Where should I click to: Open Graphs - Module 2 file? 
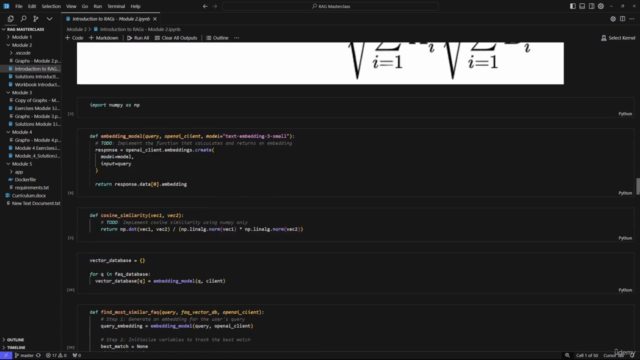pyautogui.click(x=37, y=61)
